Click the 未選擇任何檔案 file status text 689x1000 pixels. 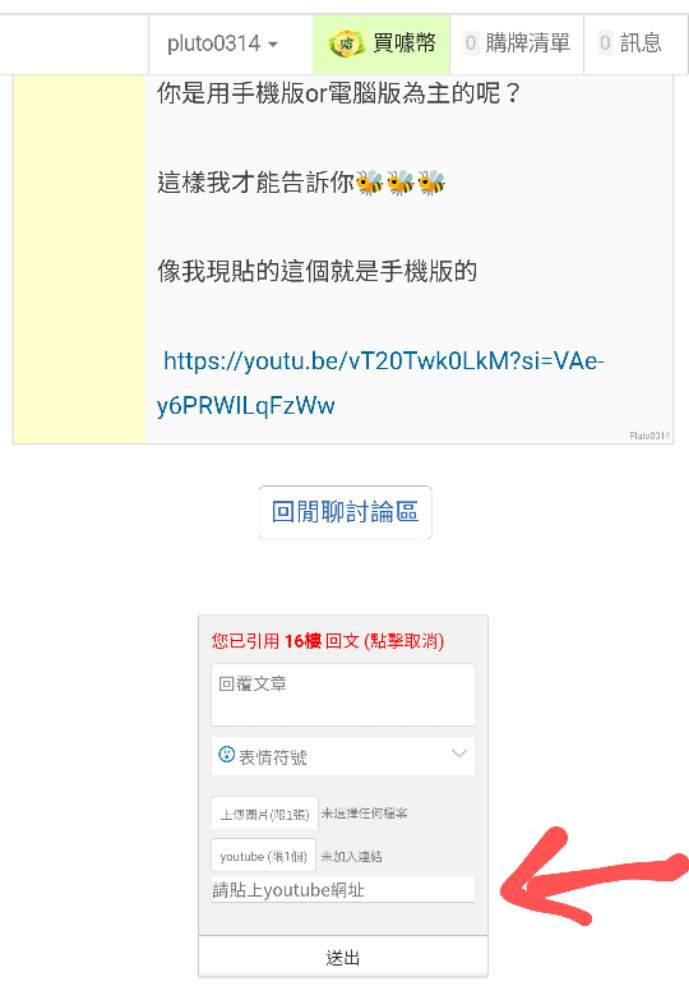[x=364, y=813]
